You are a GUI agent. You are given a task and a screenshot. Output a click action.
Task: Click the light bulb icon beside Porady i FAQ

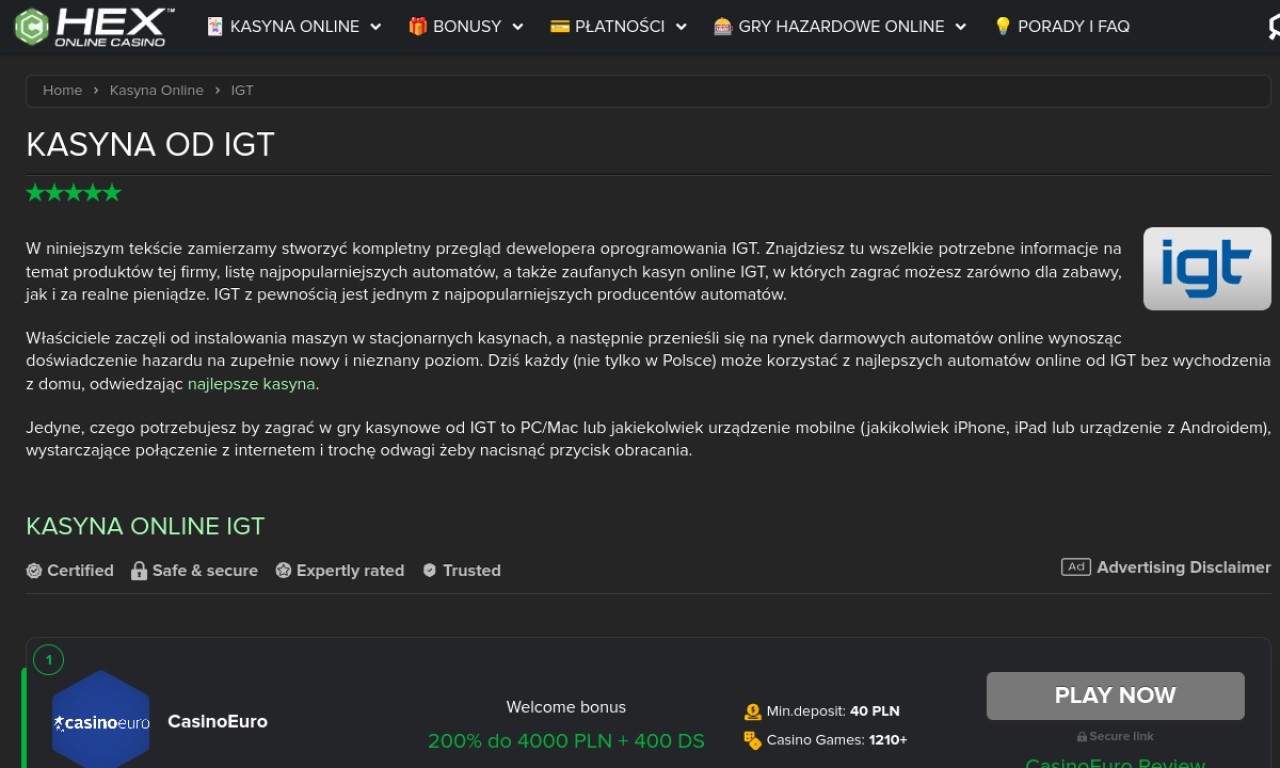[x=1003, y=27]
